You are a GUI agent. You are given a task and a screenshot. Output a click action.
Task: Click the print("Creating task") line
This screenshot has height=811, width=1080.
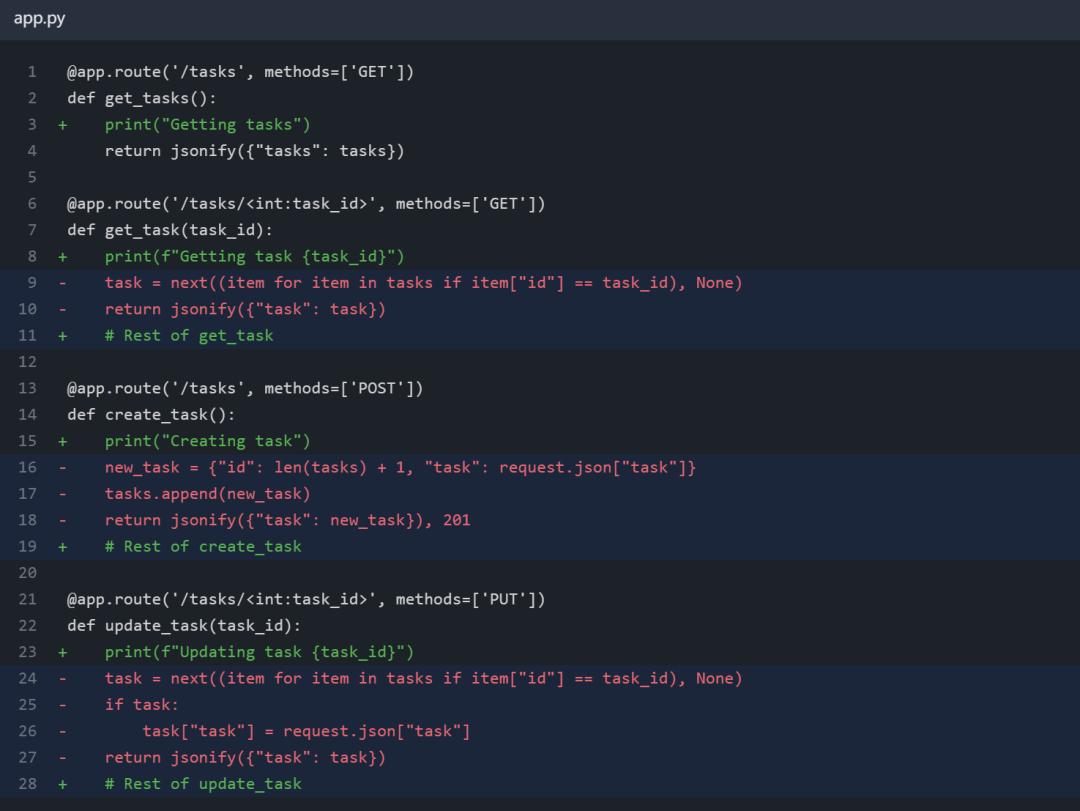[x=207, y=441]
